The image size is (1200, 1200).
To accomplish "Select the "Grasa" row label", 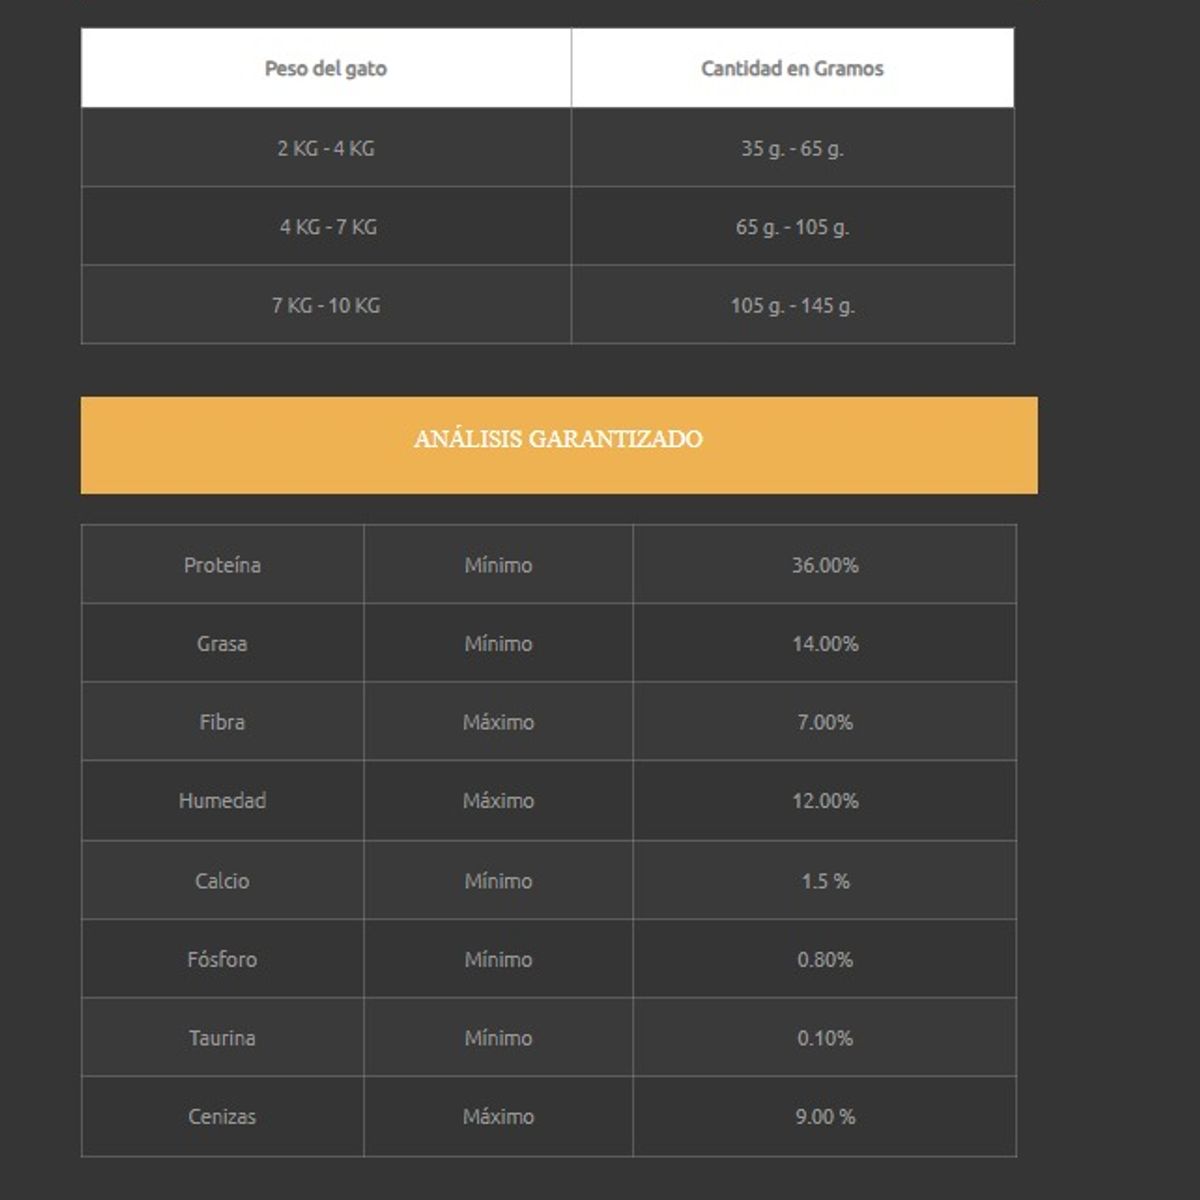I will click(222, 644).
